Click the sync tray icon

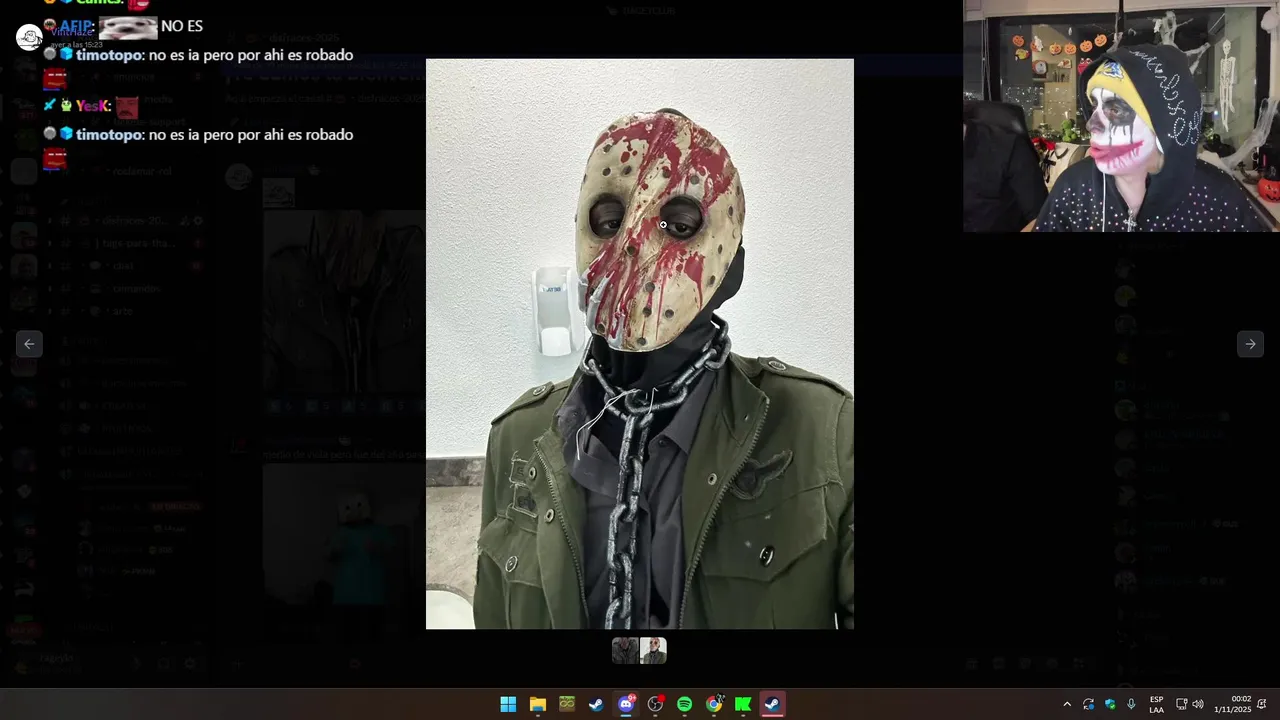[x=1088, y=704]
